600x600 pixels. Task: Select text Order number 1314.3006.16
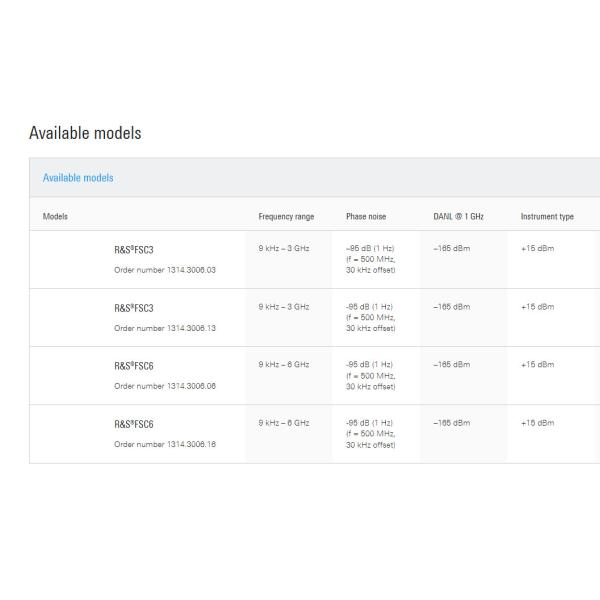(x=165, y=444)
